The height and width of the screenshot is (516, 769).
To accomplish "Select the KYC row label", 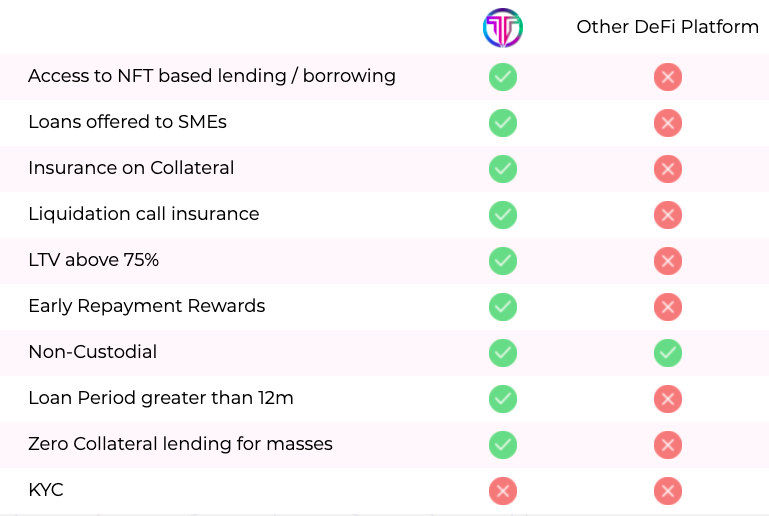I will coord(46,490).
